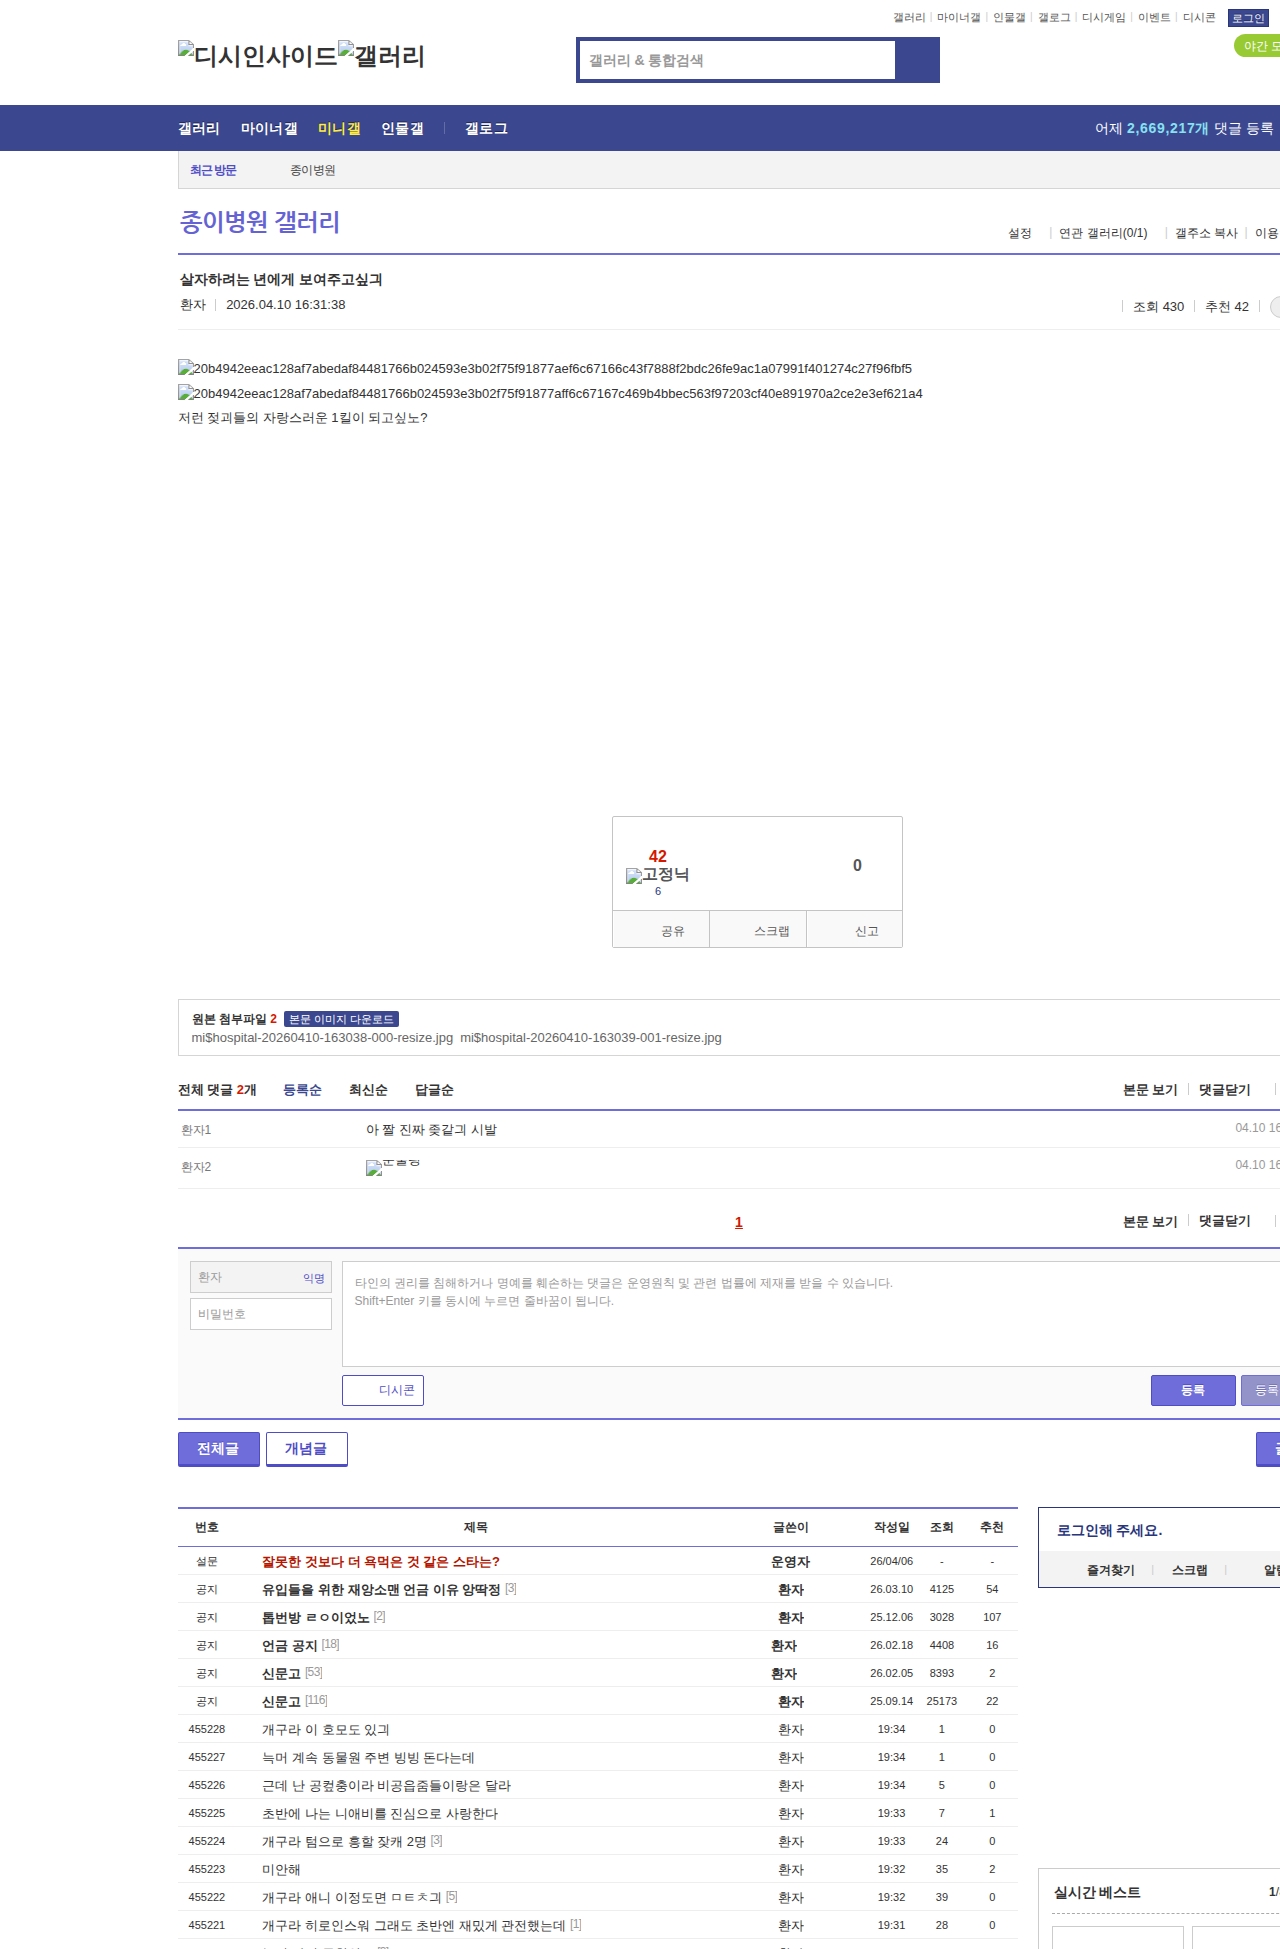
Task: Toggle the green 야간 모드 switch
Action: (x=1258, y=46)
